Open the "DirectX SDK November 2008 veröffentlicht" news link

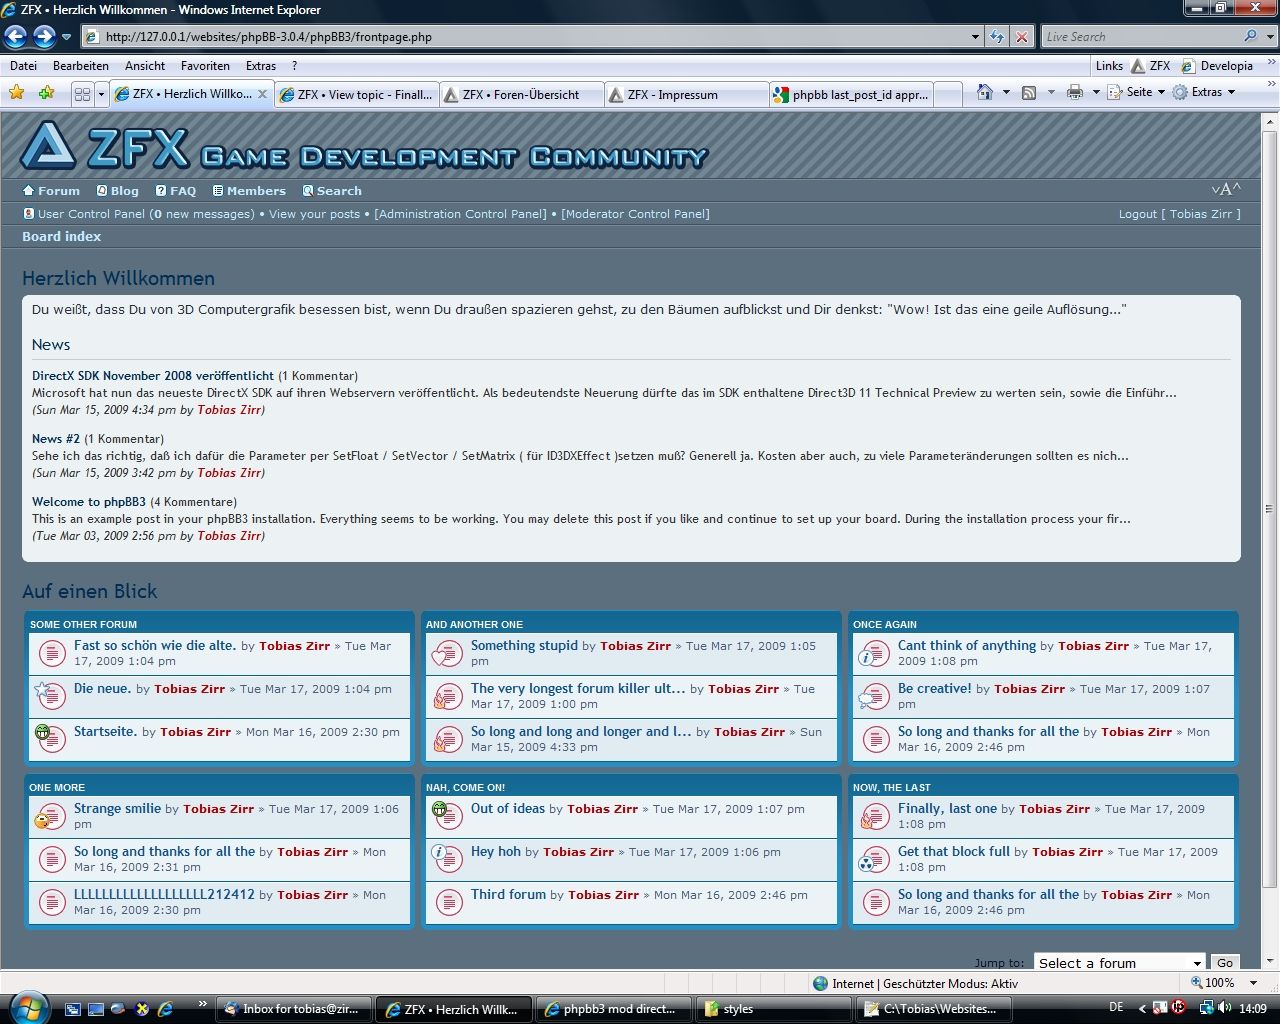point(152,376)
